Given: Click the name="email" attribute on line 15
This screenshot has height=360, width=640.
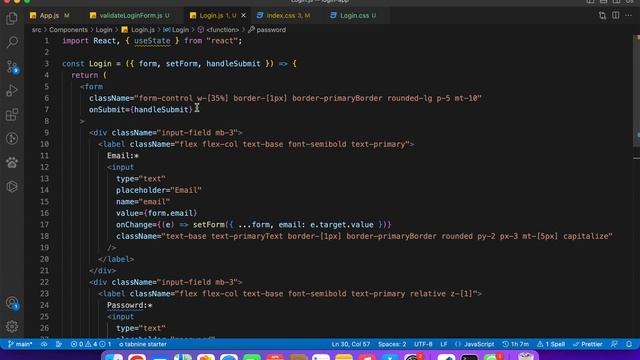Looking at the screenshot, I should point(143,202).
